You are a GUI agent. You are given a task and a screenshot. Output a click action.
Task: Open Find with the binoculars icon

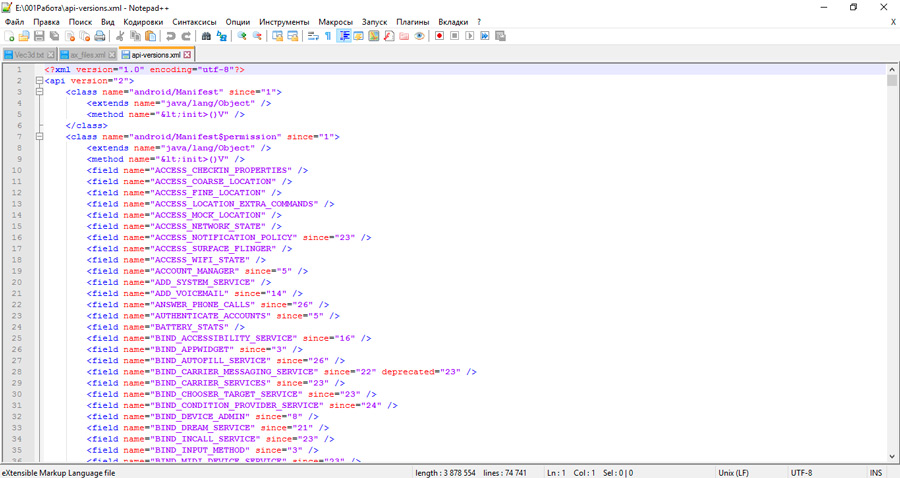click(206, 36)
